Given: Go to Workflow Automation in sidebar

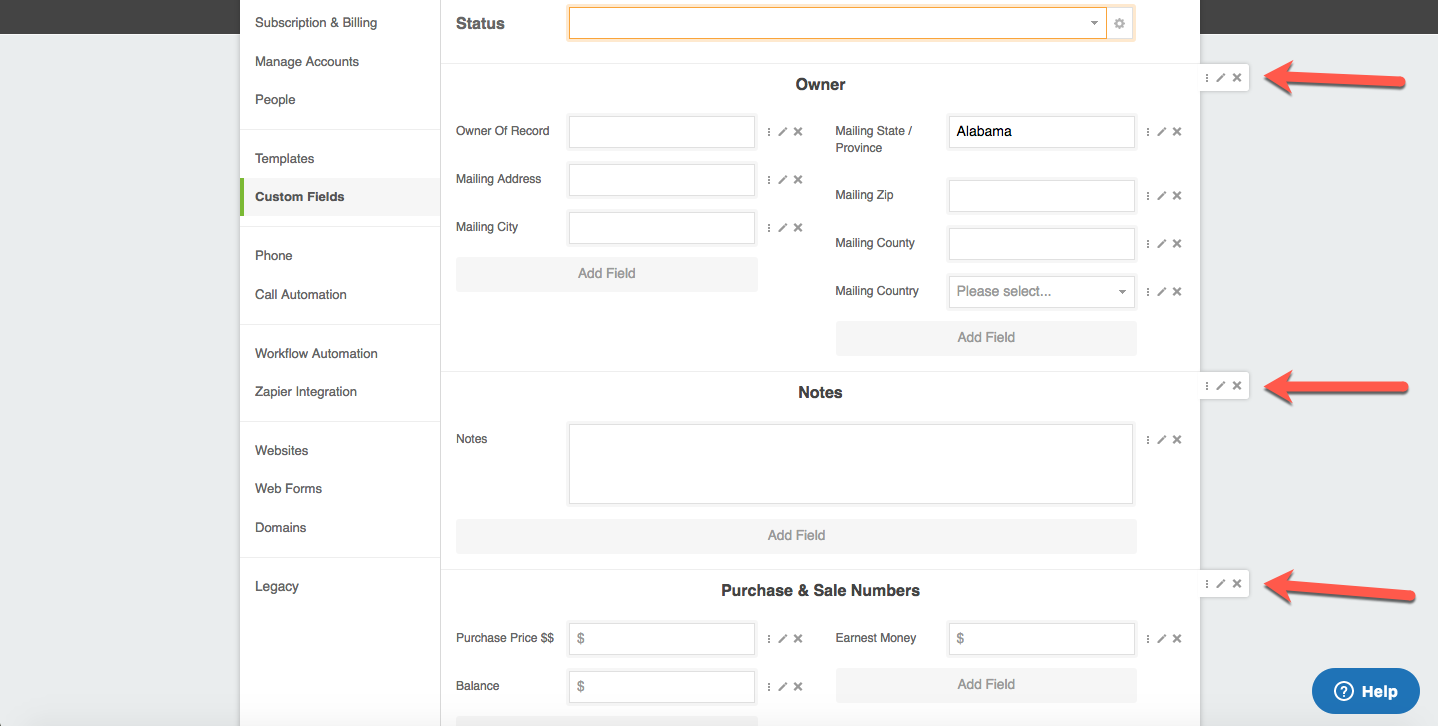Looking at the screenshot, I should pos(316,354).
